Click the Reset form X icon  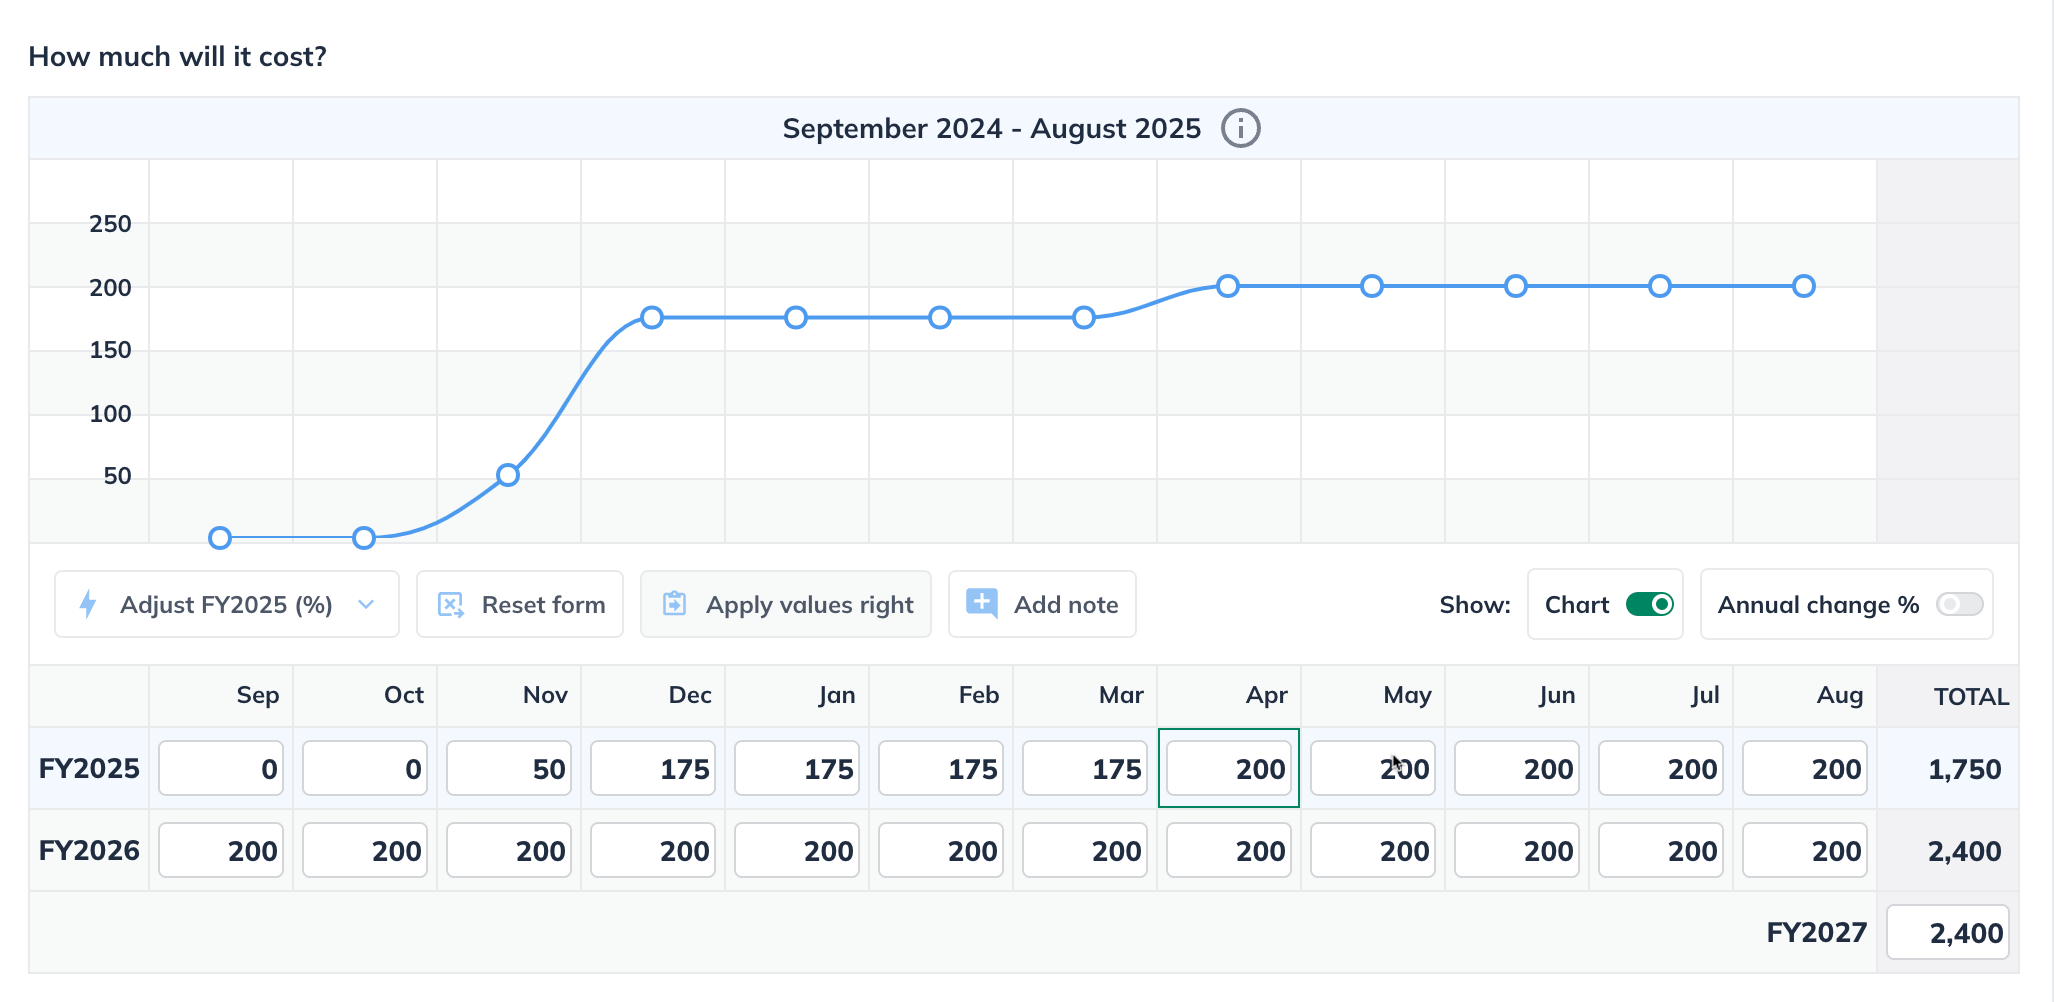pos(451,604)
